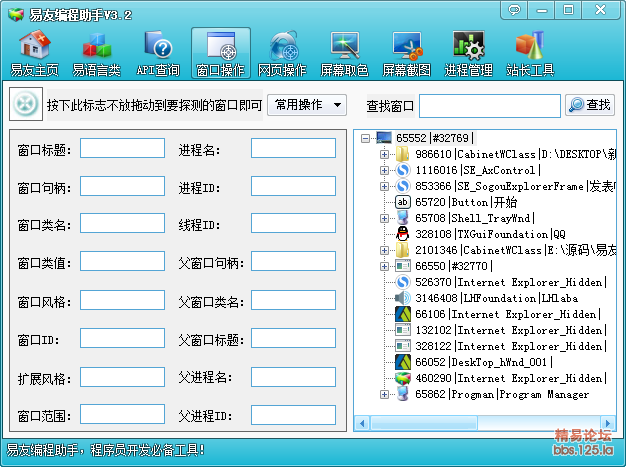This screenshot has width=626, height=467.
Task: Click the 窗口范围 input field
Action: coord(123,414)
